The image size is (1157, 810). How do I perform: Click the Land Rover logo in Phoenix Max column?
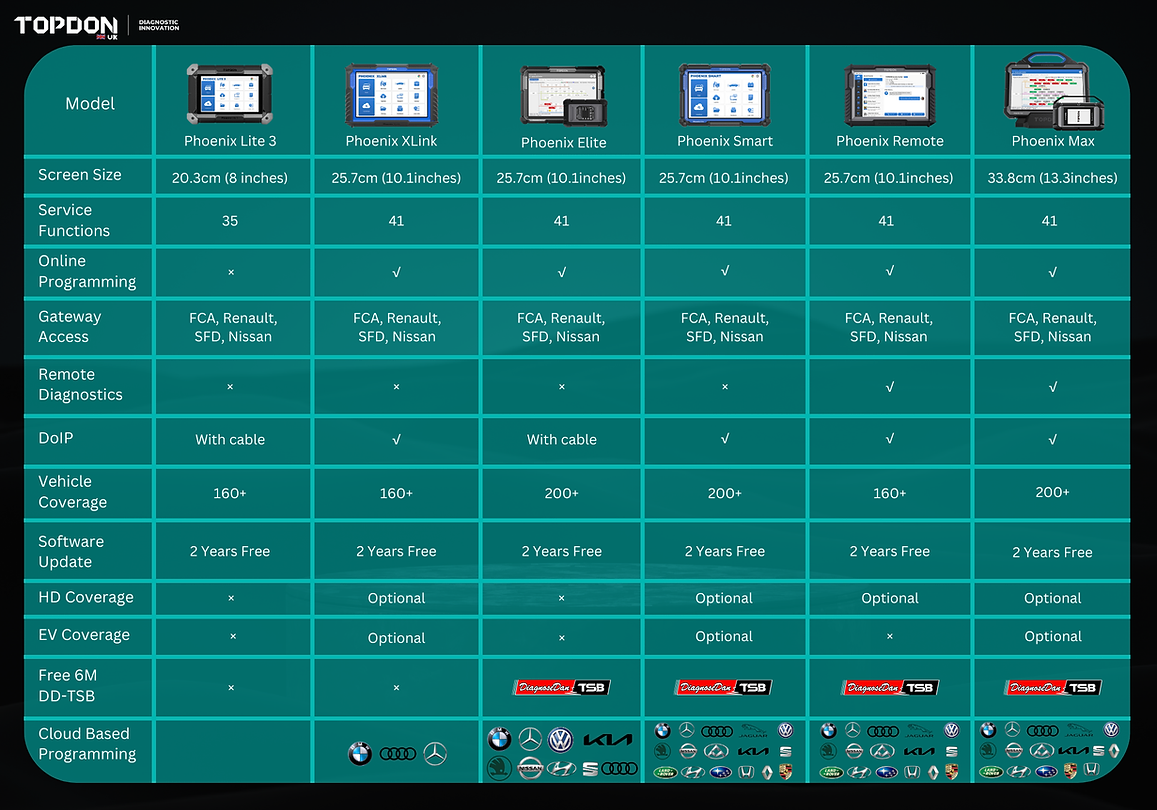[x=991, y=772]
